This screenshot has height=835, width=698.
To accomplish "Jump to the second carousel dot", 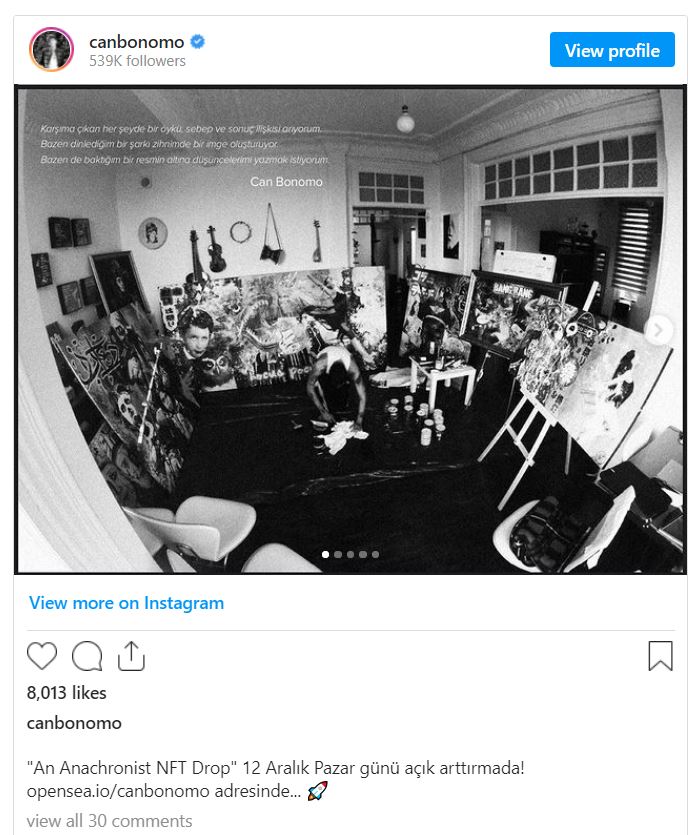I will point(338,554).
